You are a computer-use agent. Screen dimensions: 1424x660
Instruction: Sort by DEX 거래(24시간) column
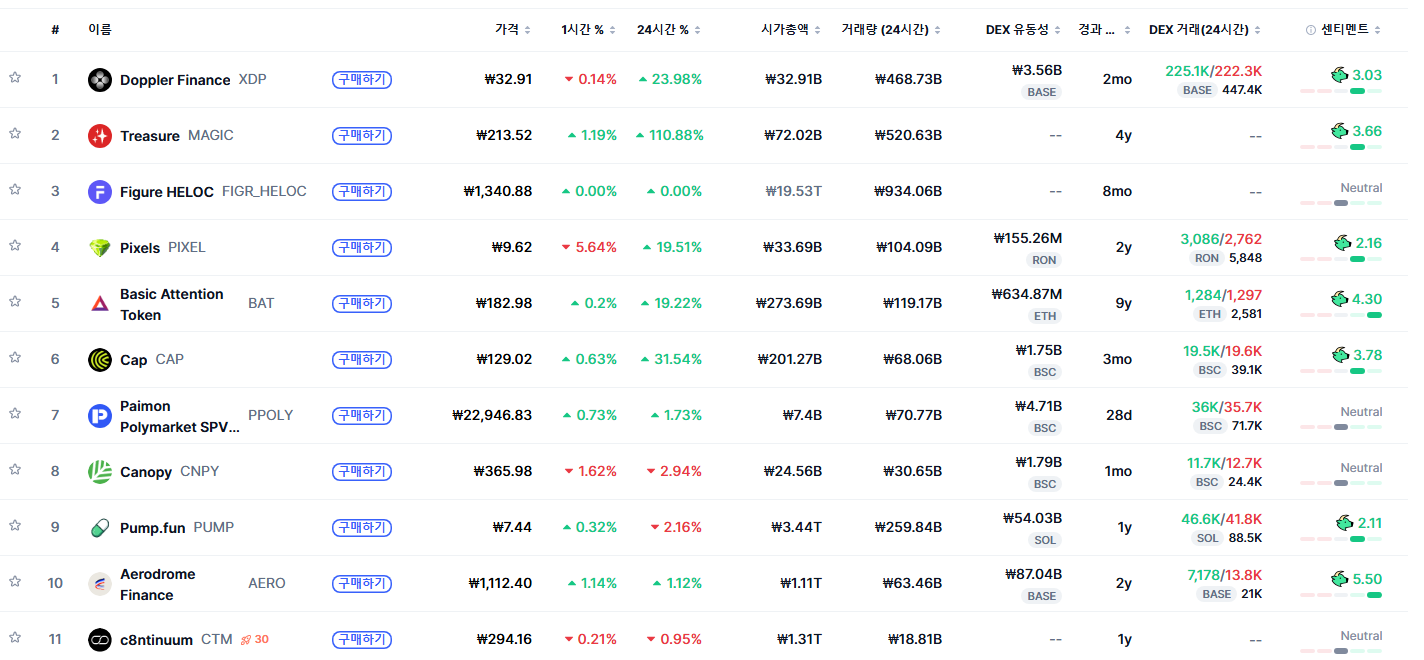pyautogui.click(x=1205, y=30)
